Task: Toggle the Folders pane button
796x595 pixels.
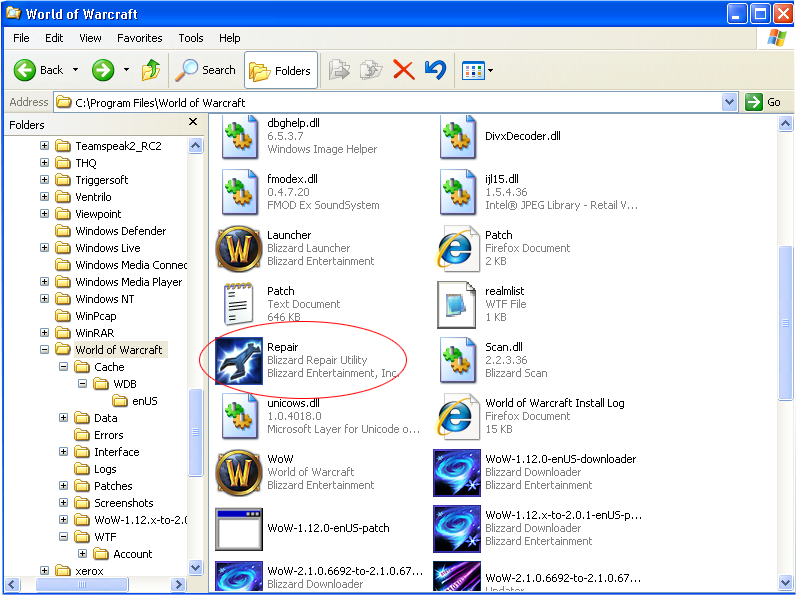Action: pyautogui.click(x=281, y=71)
